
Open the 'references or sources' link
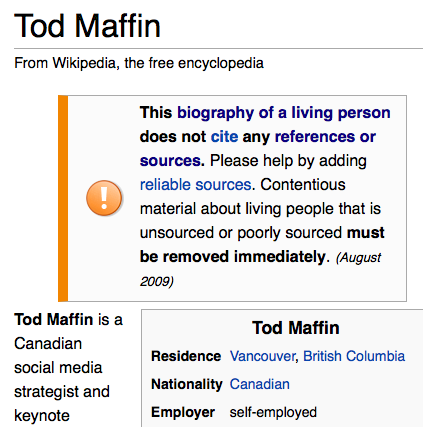pos(258,149)
